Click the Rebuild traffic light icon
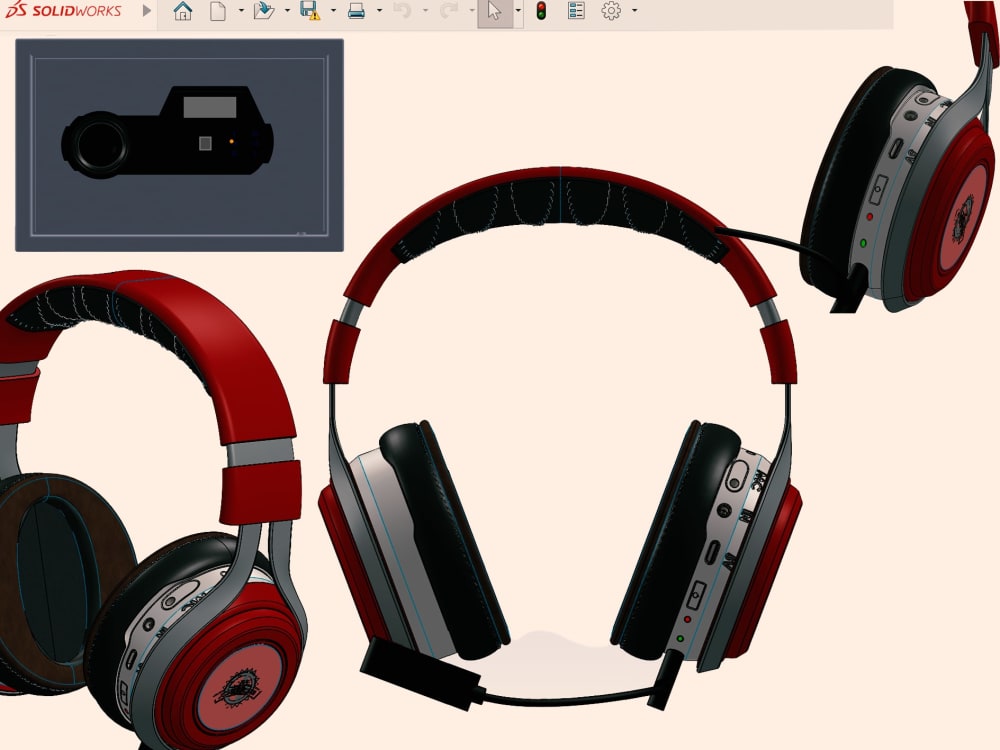 (x=541, y=11)
